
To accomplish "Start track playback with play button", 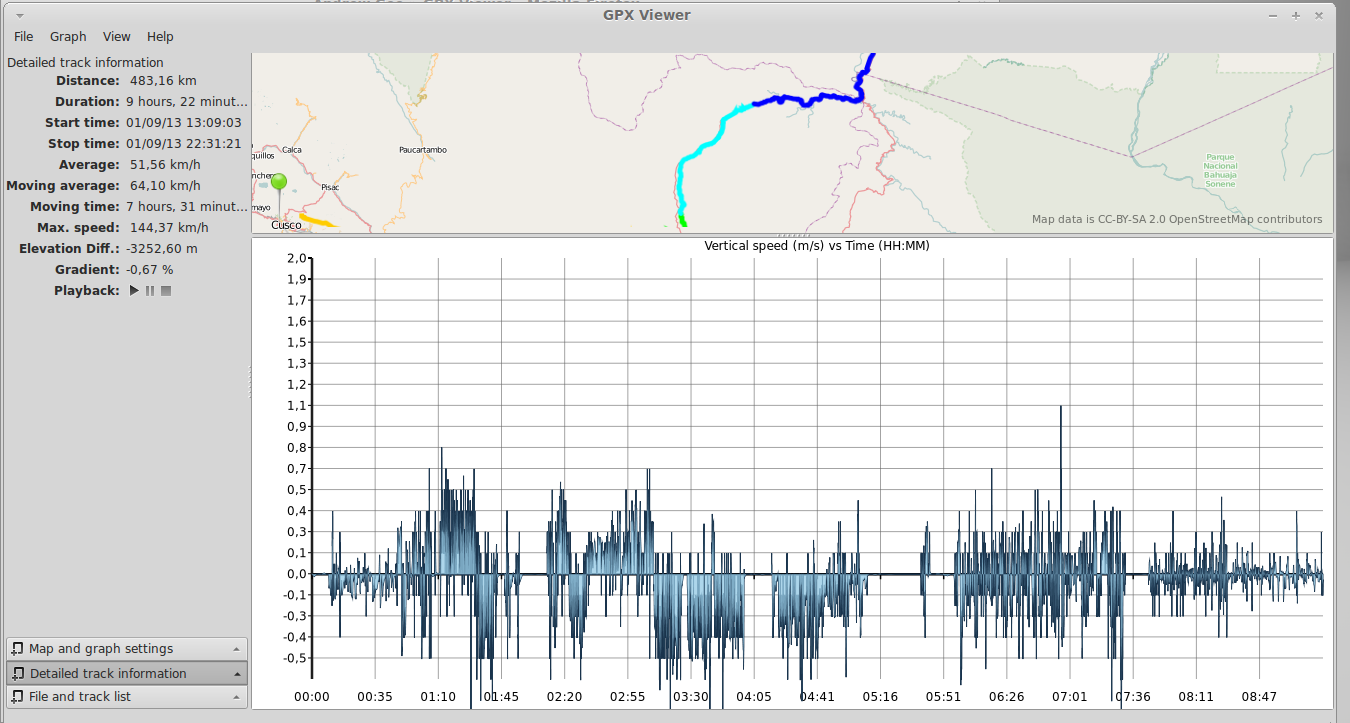I will point(135,291).
